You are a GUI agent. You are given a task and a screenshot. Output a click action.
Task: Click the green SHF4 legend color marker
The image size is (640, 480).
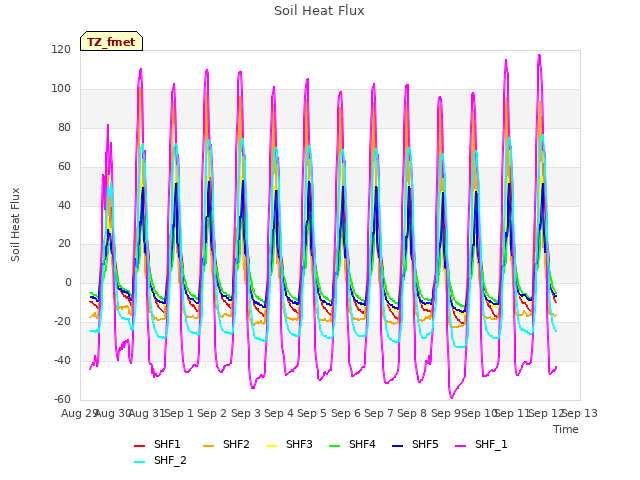(335, 446)
